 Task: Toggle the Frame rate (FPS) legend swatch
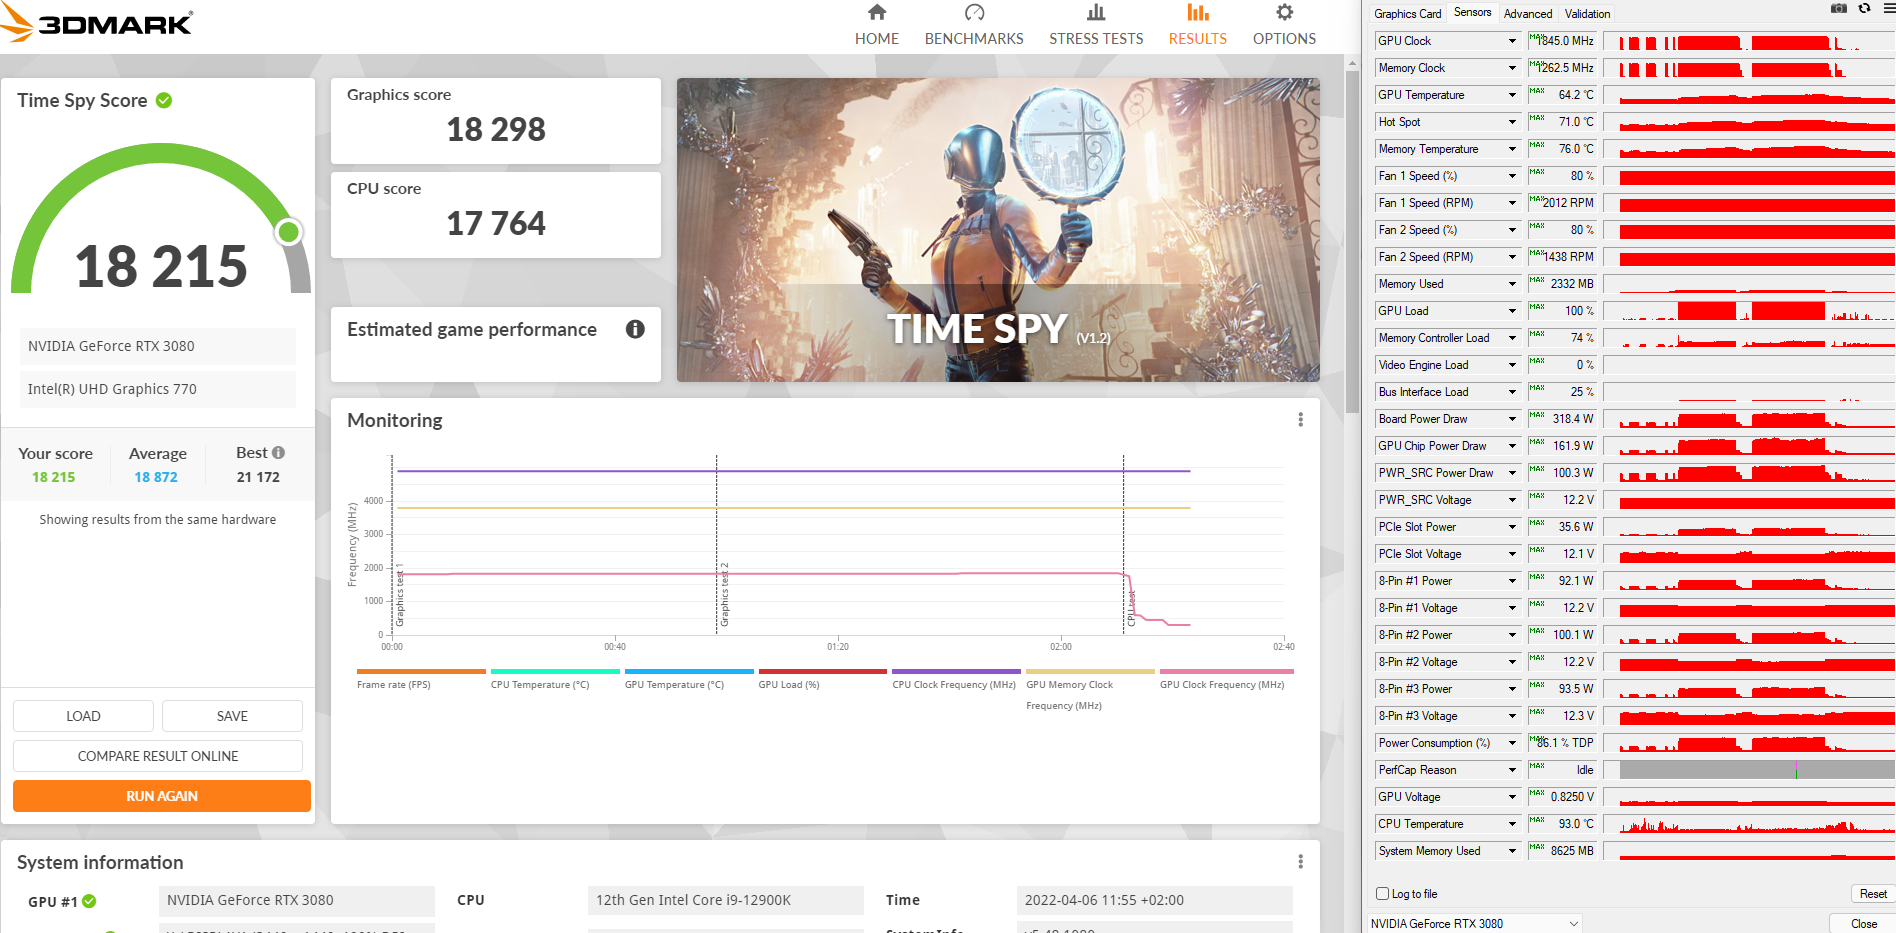coord(421,671)
